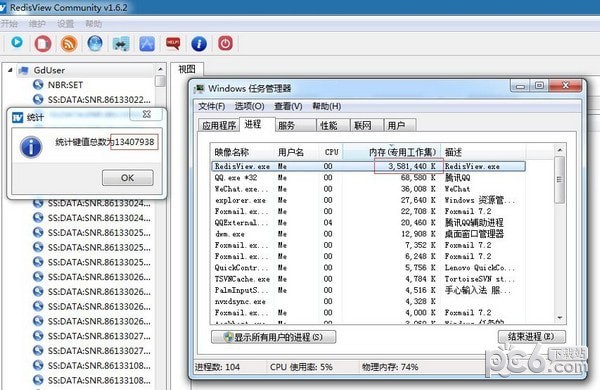Select the QuickContr... process row
The image size is (600, 390).
368,268
